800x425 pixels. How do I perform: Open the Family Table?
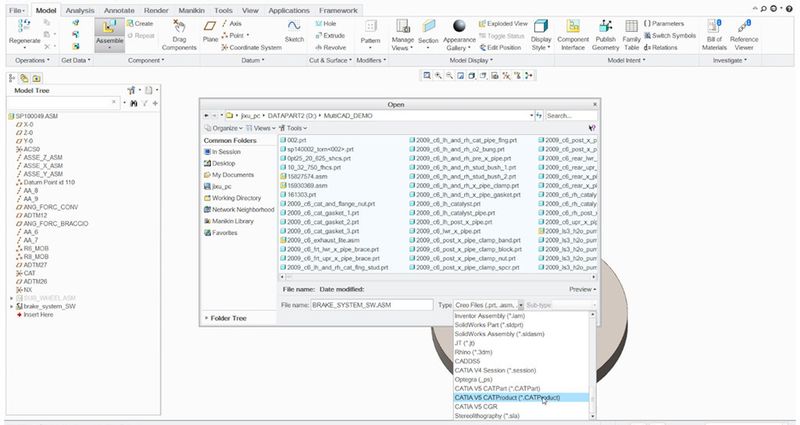[x=632, y=35]
